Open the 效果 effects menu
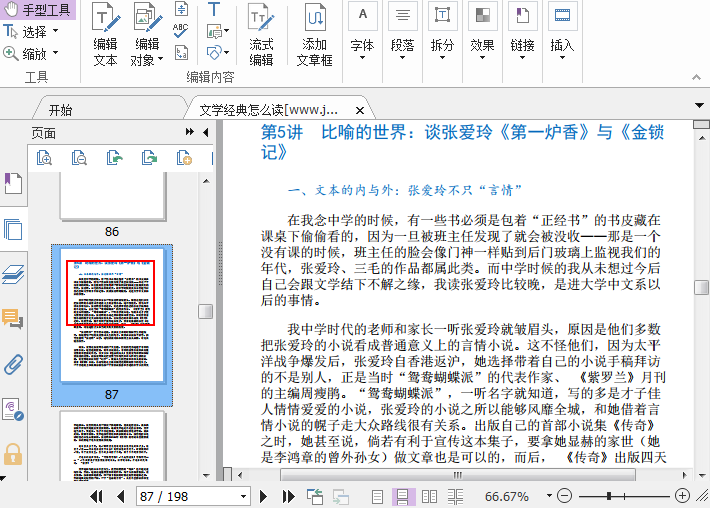 coord(482,32)
